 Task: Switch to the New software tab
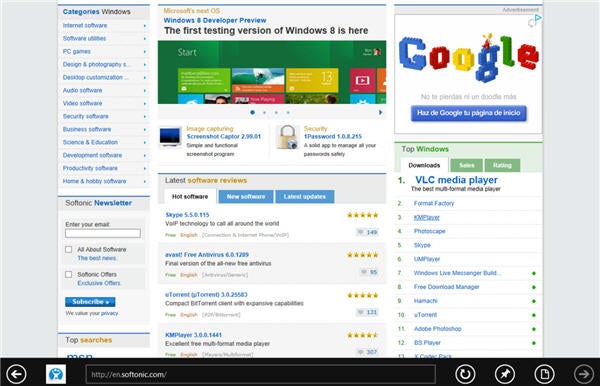246,197
